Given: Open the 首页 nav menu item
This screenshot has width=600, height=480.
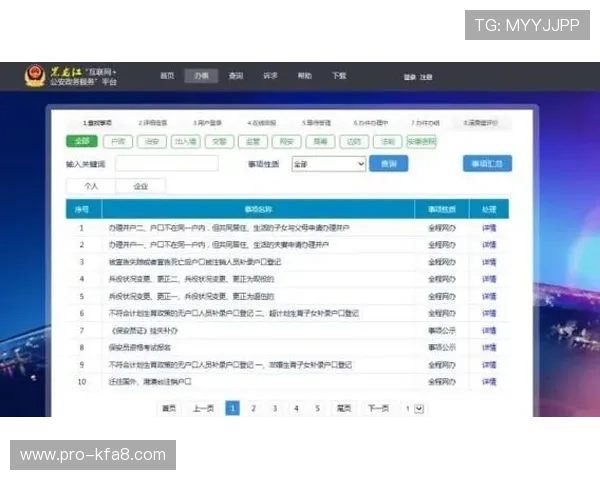Looking at the screenshot, I should [x=167, y=76].
